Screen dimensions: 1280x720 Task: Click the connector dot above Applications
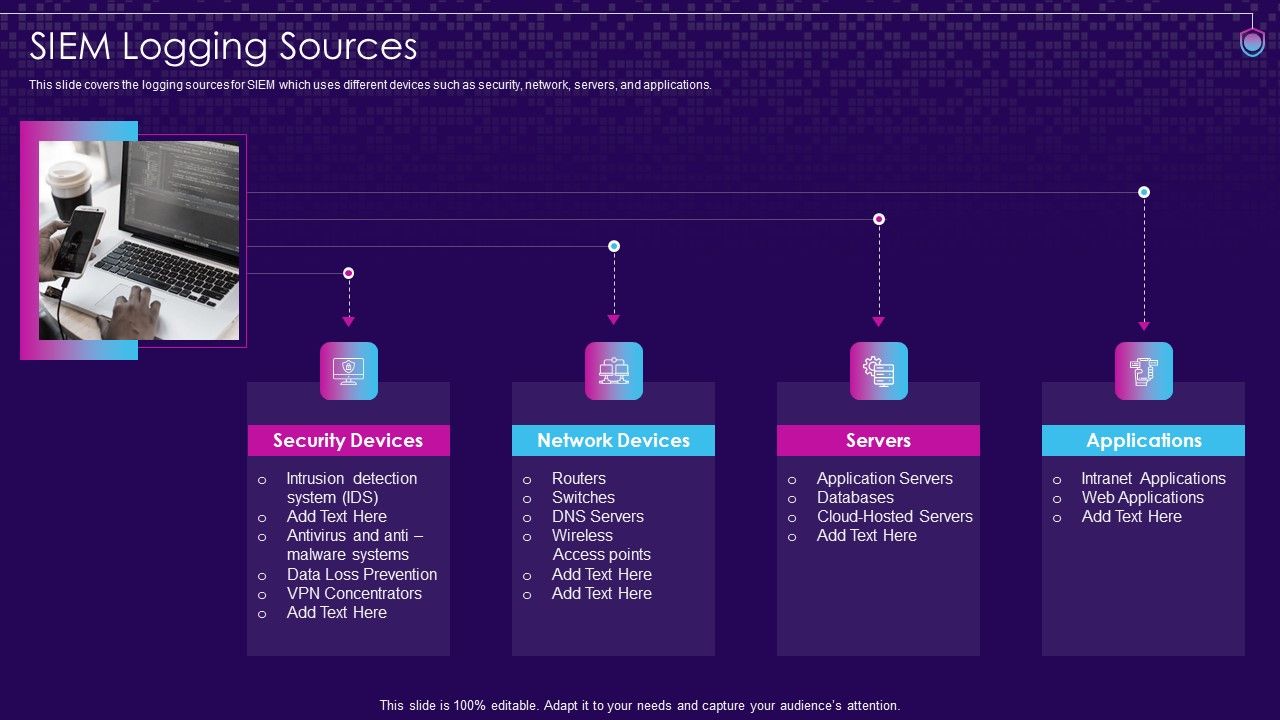1144,192
